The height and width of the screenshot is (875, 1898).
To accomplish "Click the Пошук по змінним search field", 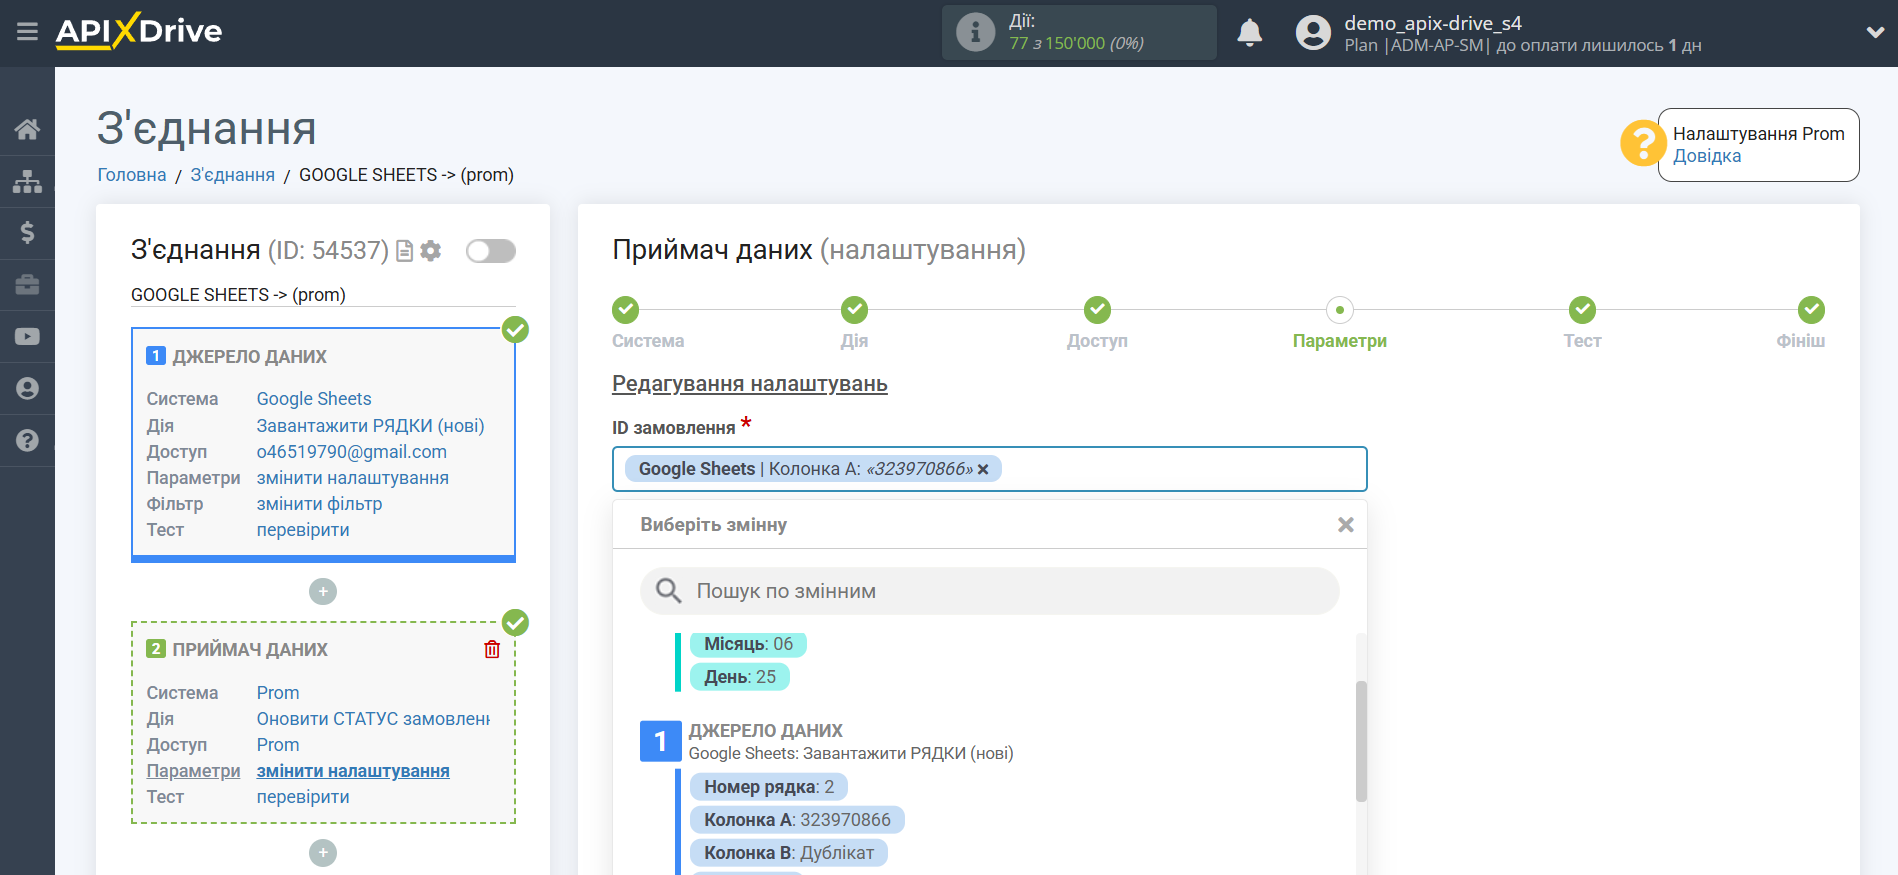I will click(989, 591).
